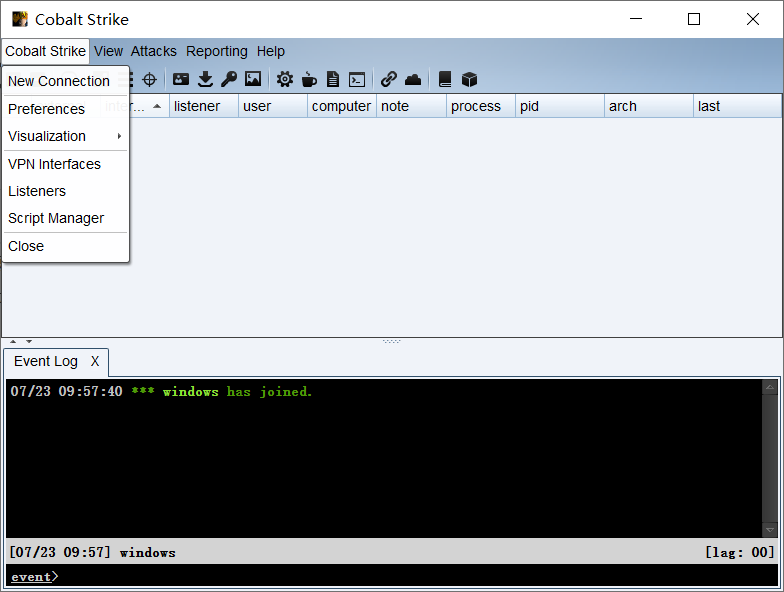Viewport: 784px width, 592px height.
Task: Click the split pane expand down arrow
Action: [x=29, y=342]
